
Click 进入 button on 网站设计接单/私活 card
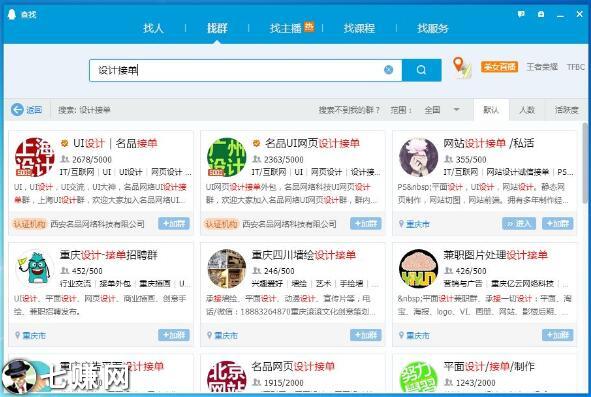pos(519,224)
